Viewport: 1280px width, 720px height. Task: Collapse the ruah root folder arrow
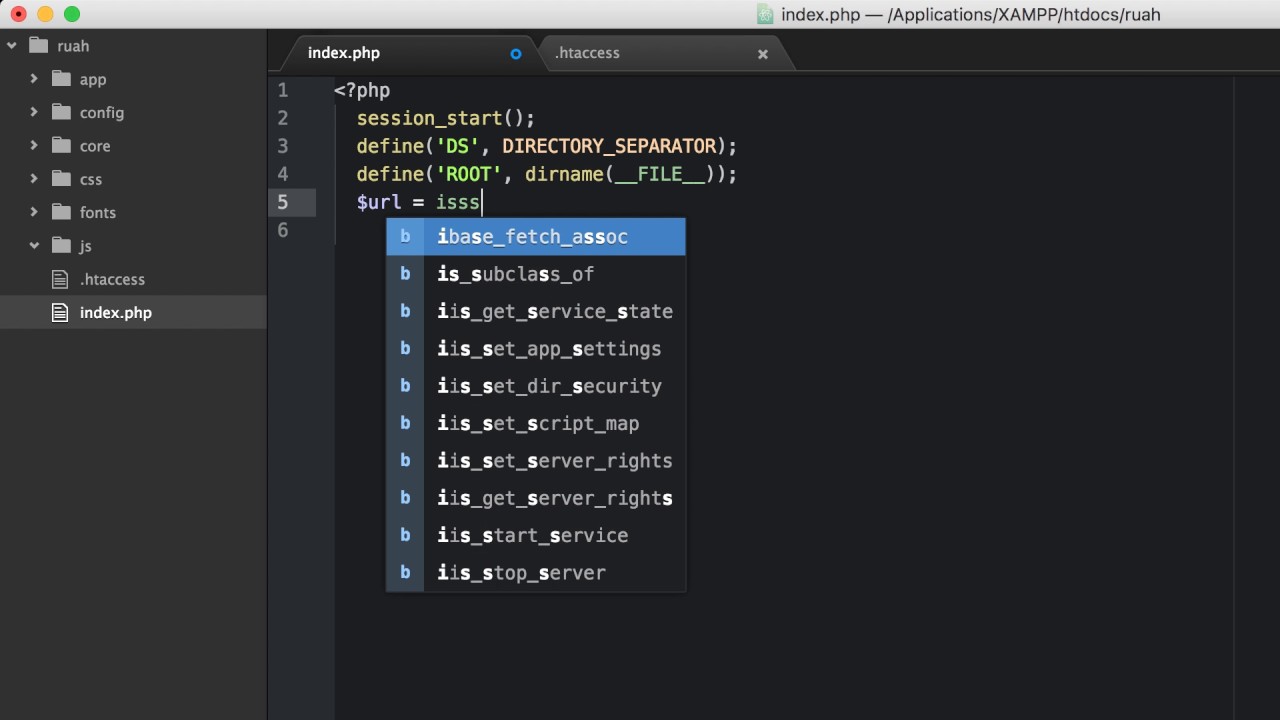12,46
